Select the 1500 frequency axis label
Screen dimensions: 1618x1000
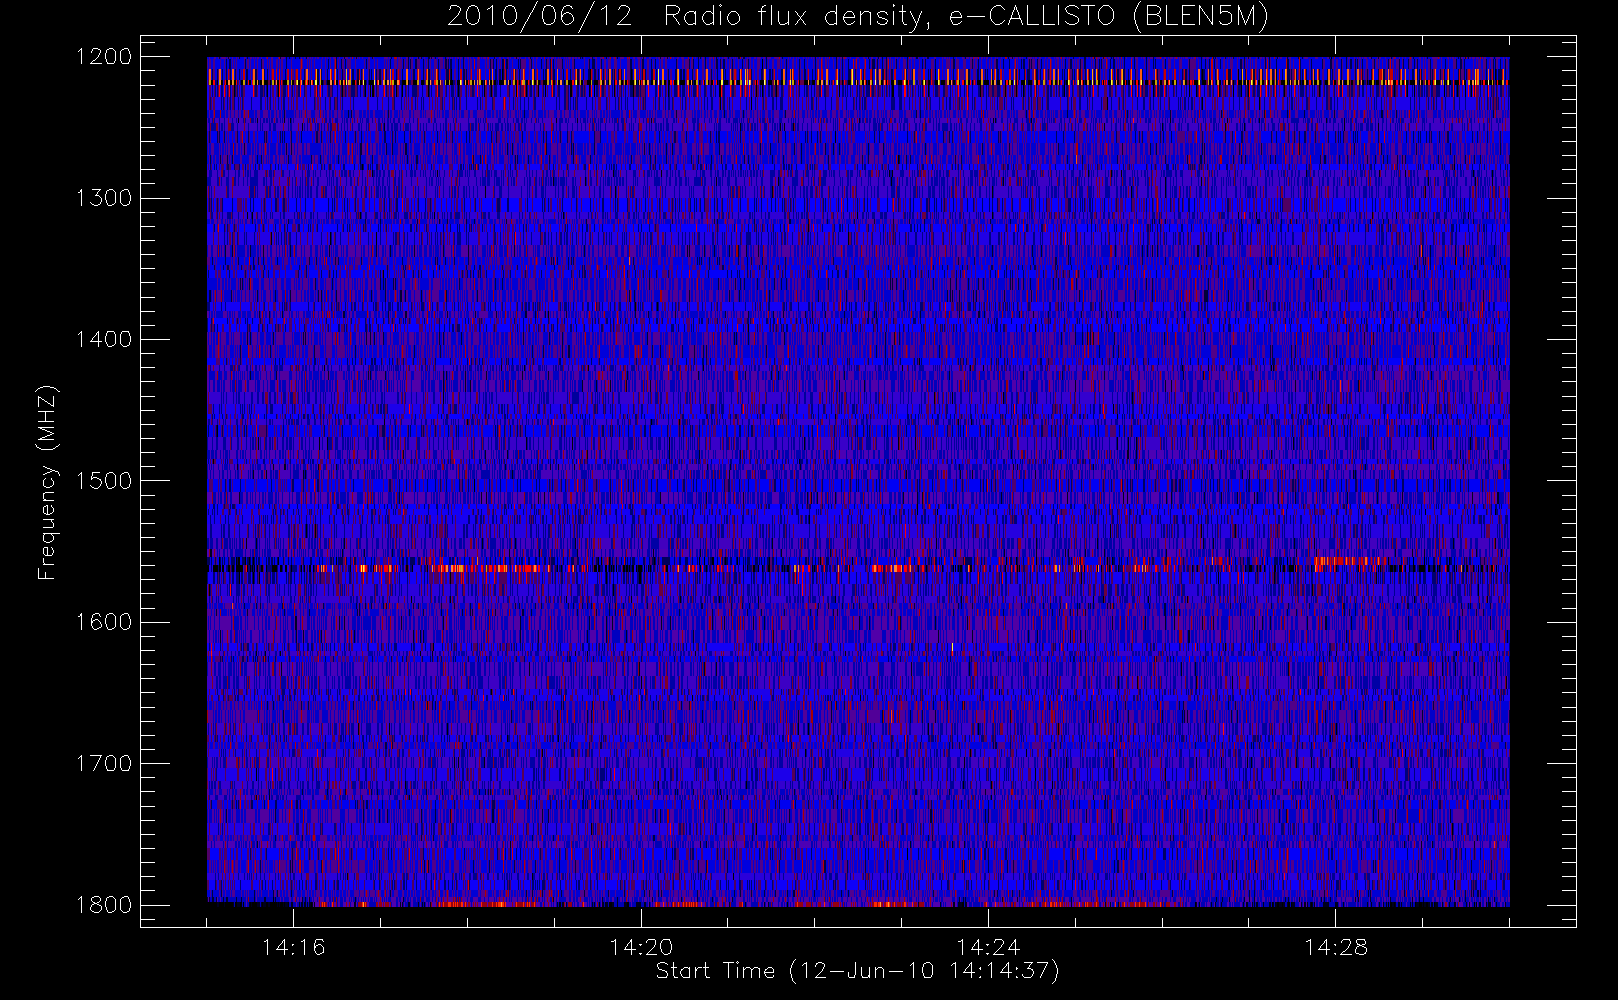click(x=104, y=481)
